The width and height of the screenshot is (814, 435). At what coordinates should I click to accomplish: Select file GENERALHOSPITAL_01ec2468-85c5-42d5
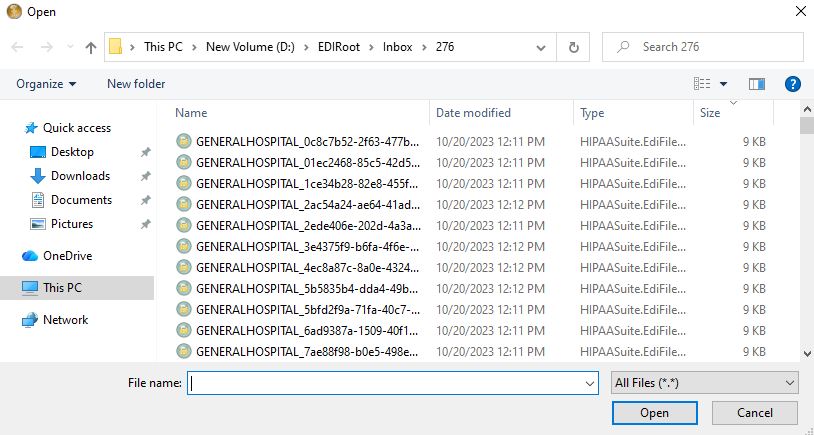coord(307,162)
